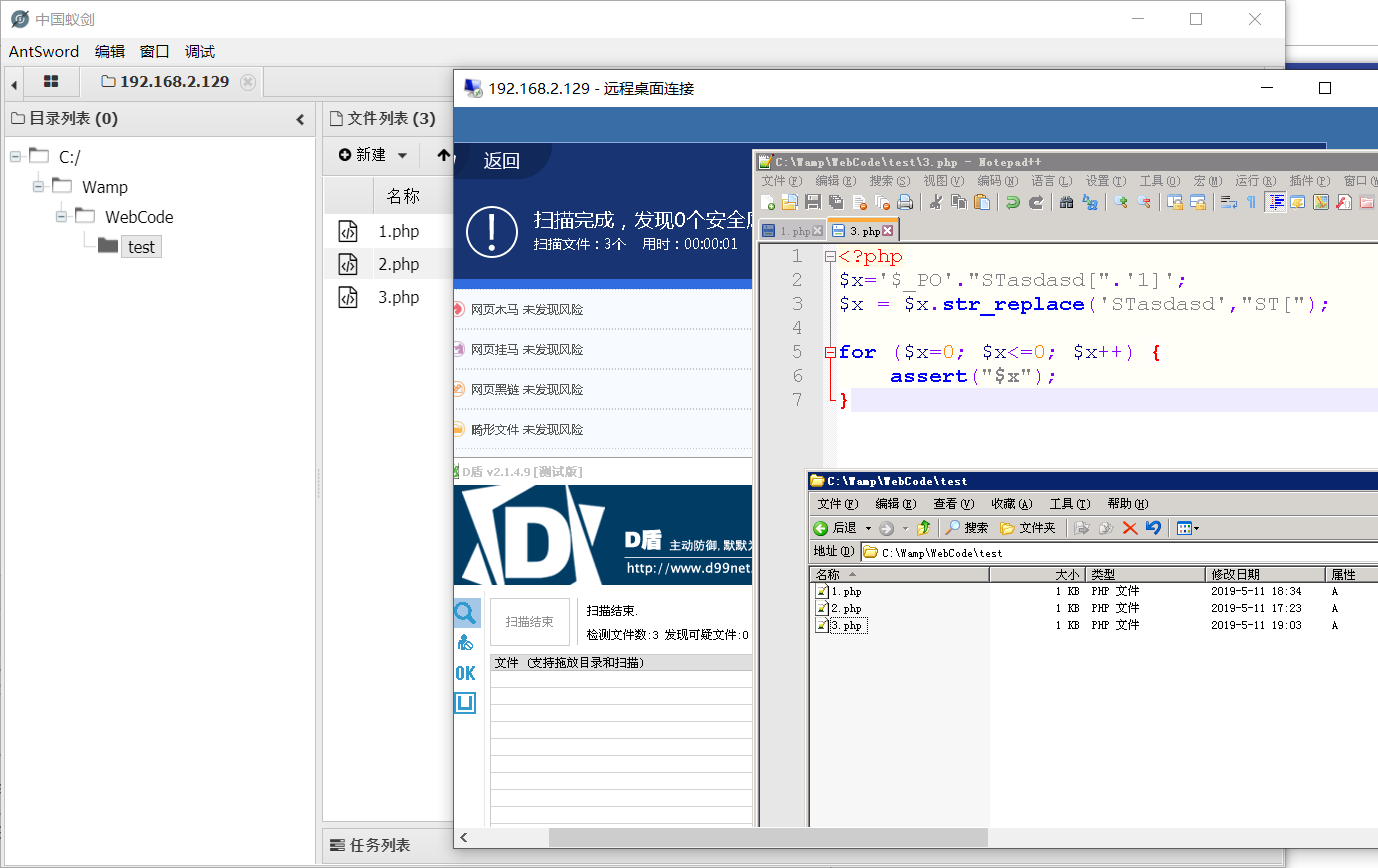Click the Zoom In magnifier in Notepad++
The height and width of the screenshot is (868, 1378).
click(x=1121, y=202)
